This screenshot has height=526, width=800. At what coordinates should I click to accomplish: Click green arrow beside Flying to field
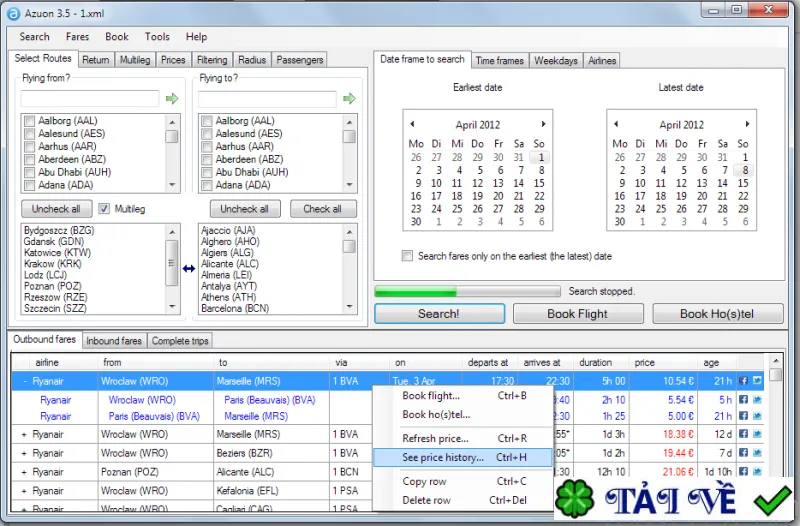pyautogui.click(x=349, y=98)
